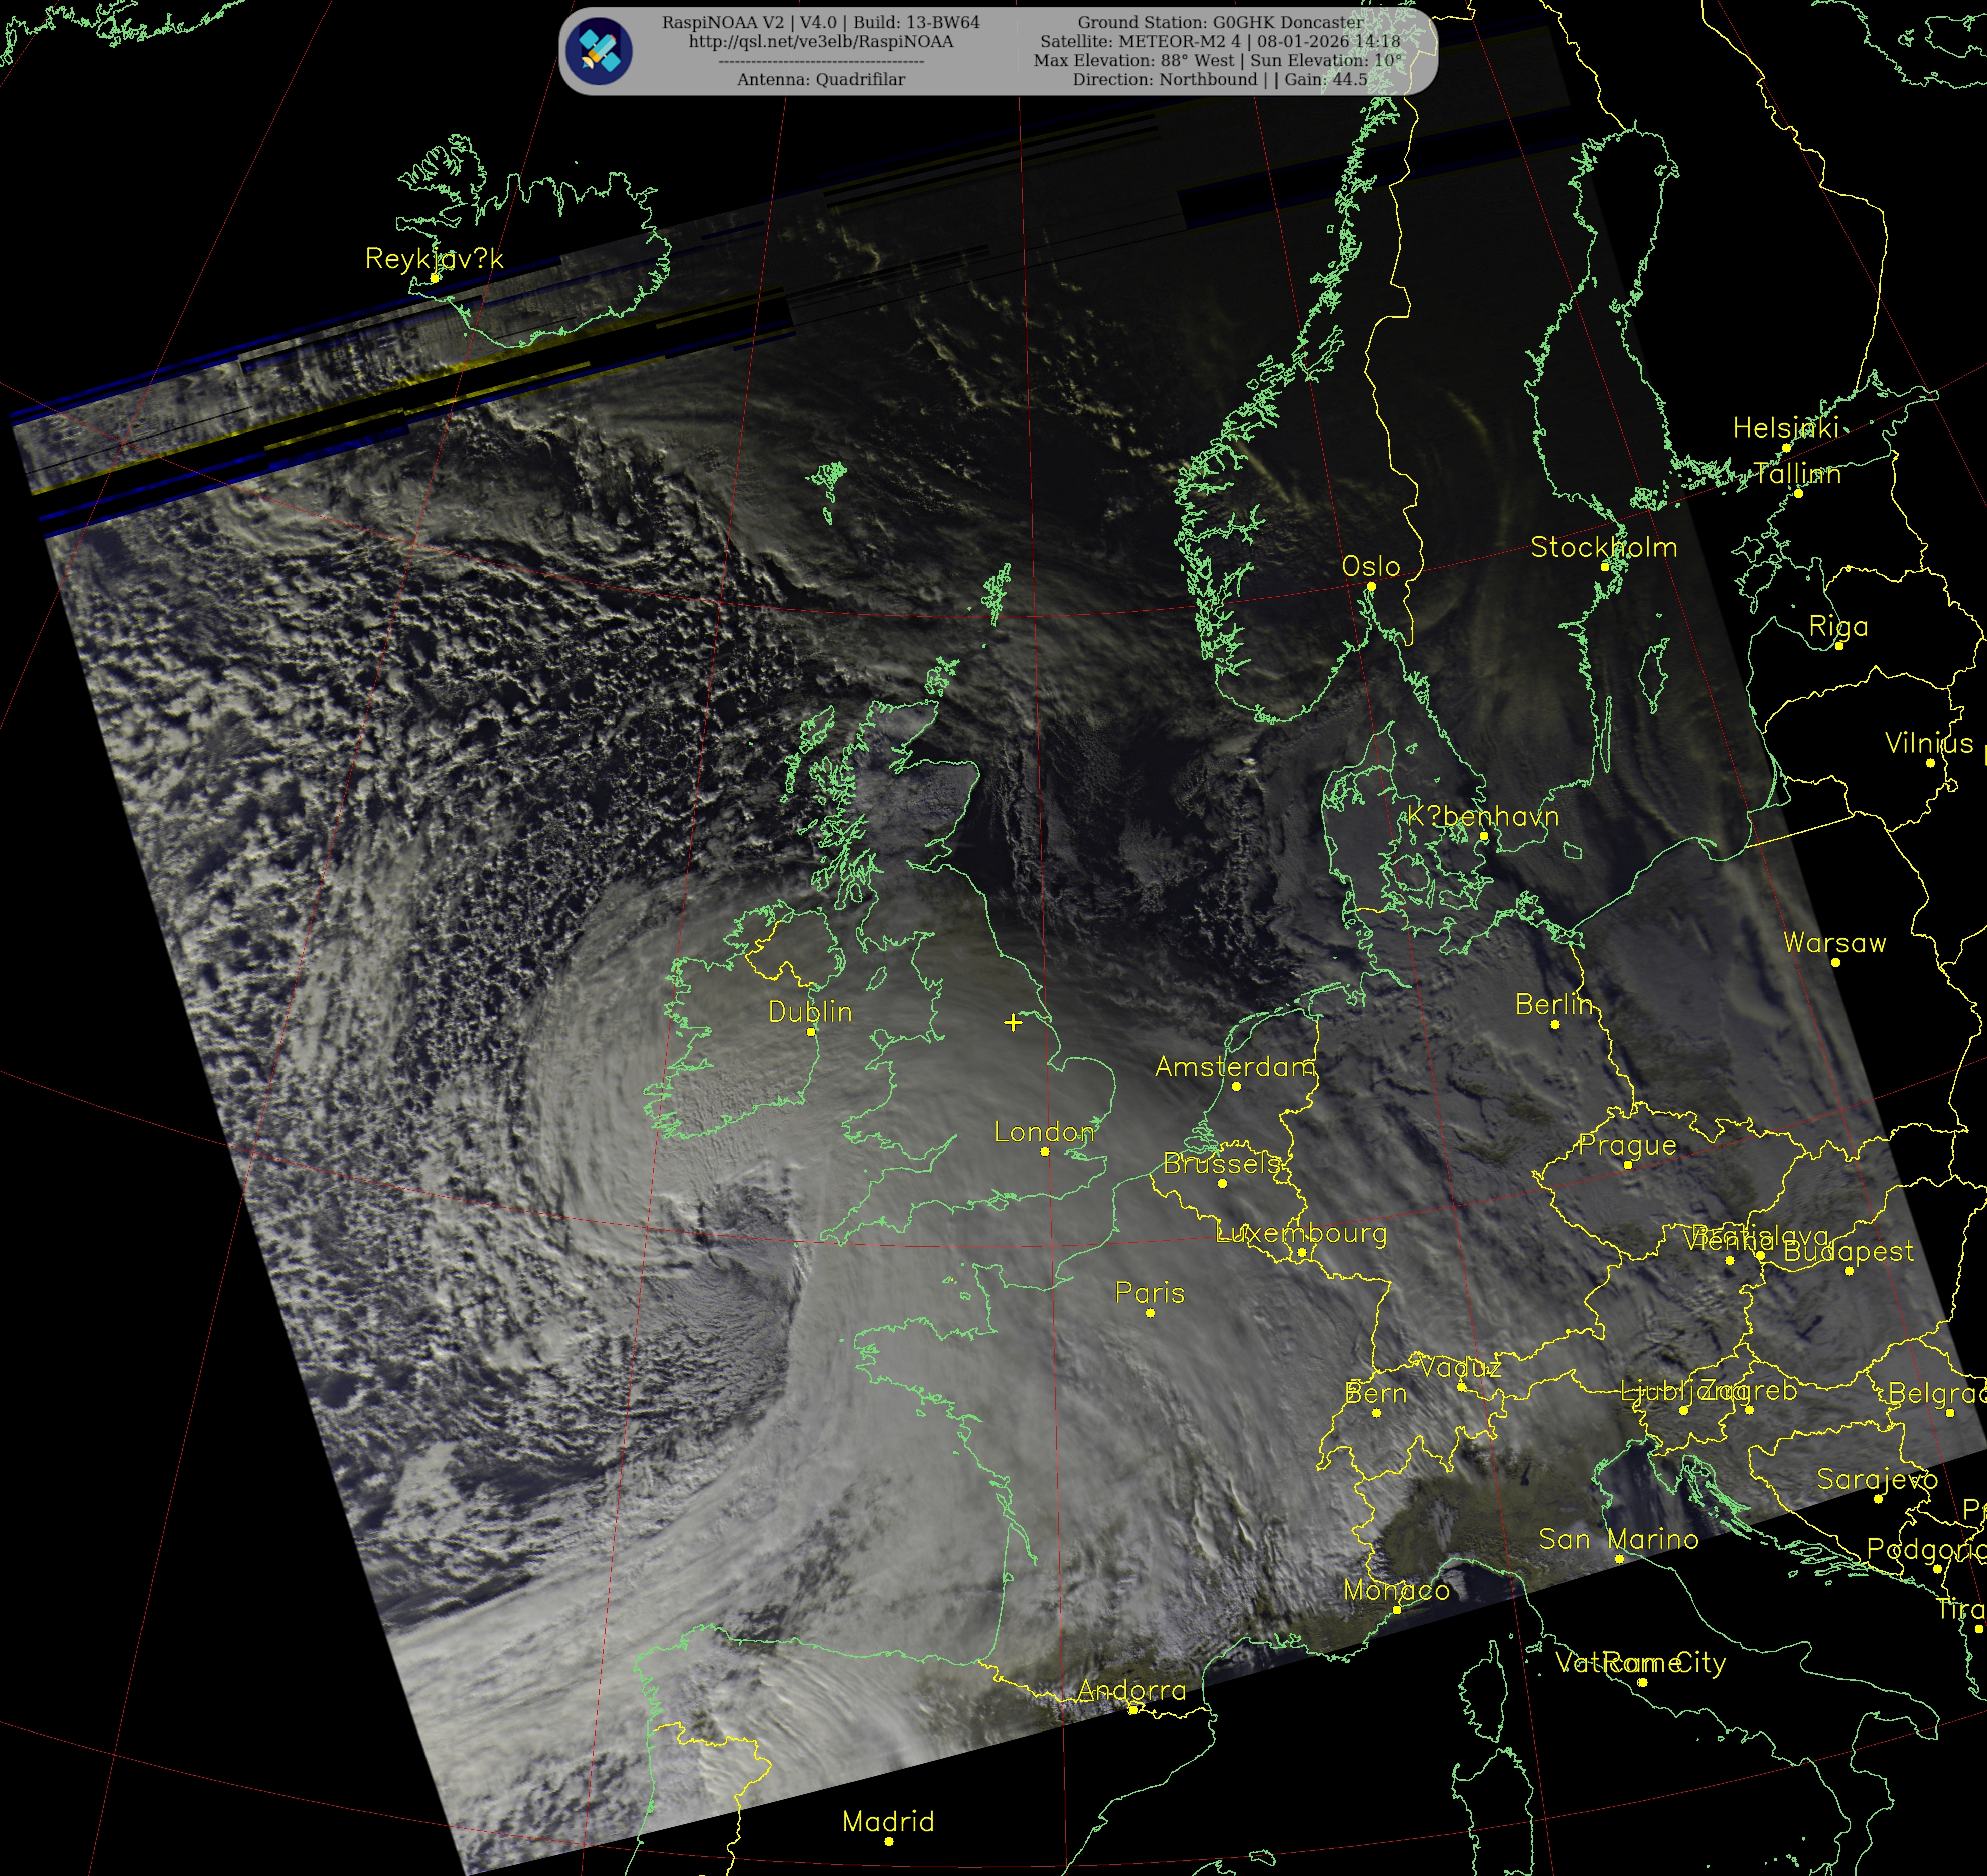Click the London city marker dot
Image resolution: width=1987 pixels, height=1876 pixels.
click(1045, 1152)
